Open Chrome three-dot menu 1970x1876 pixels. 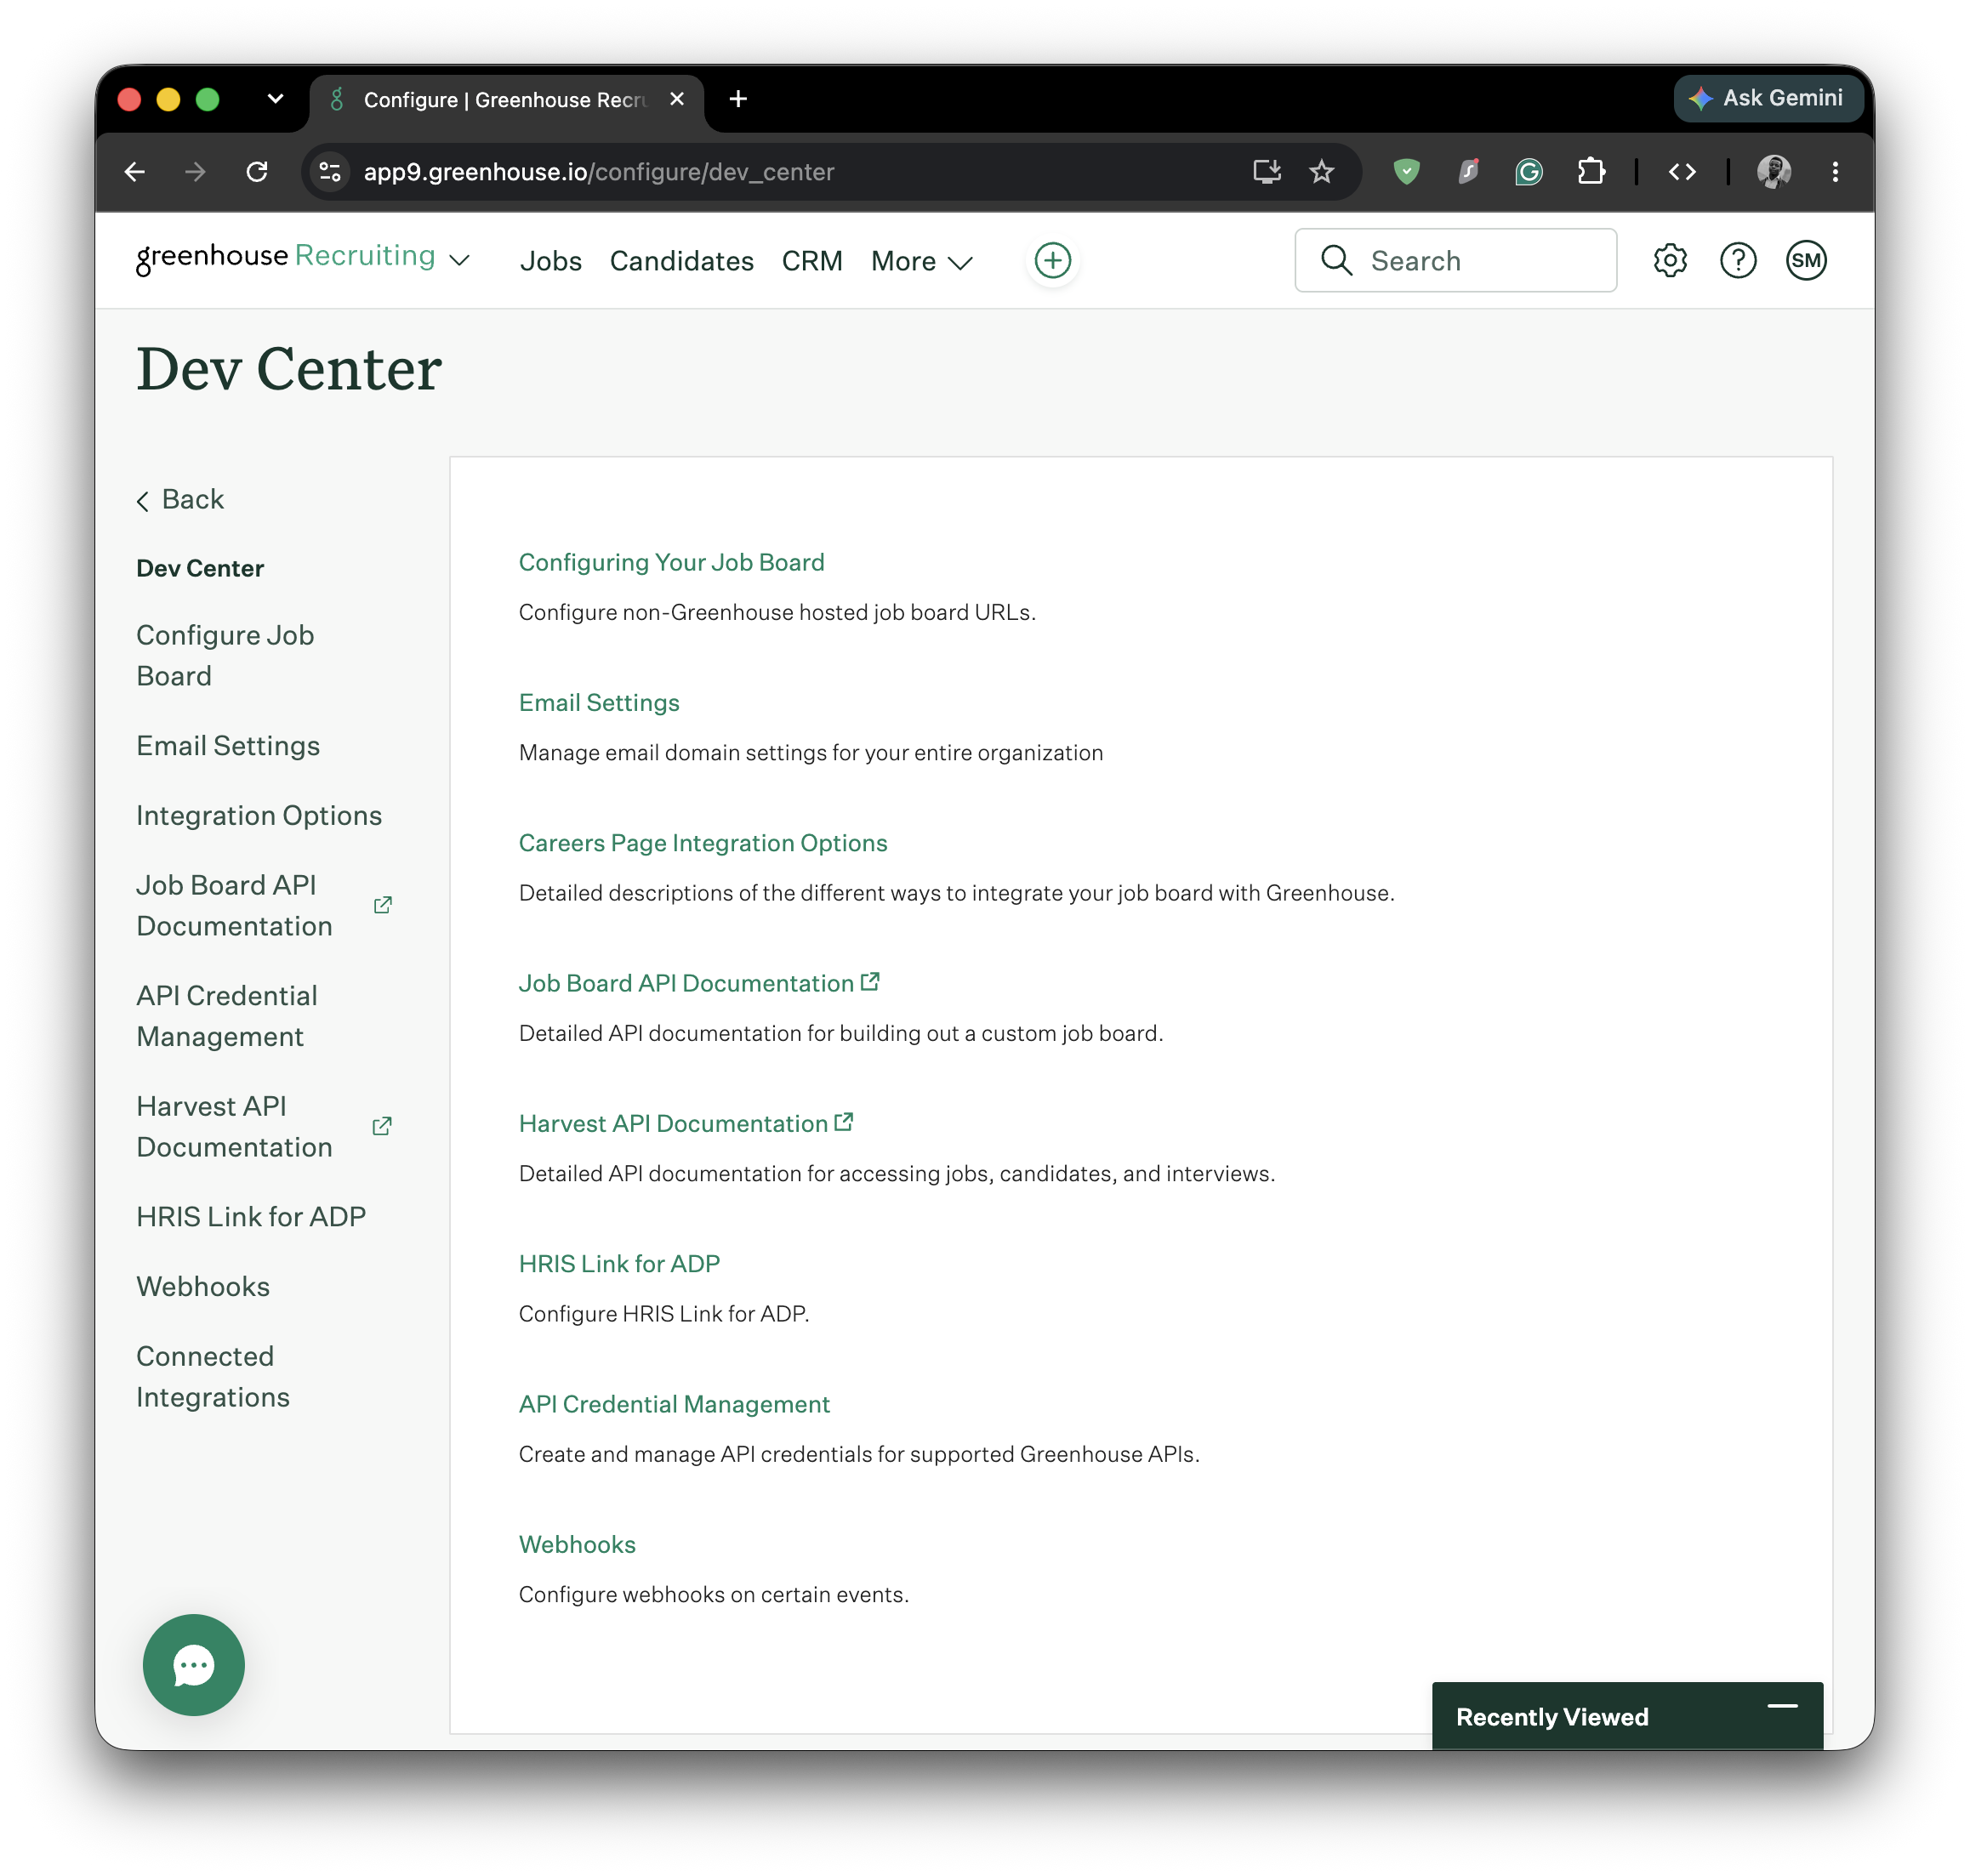(x=1834, y=172)
